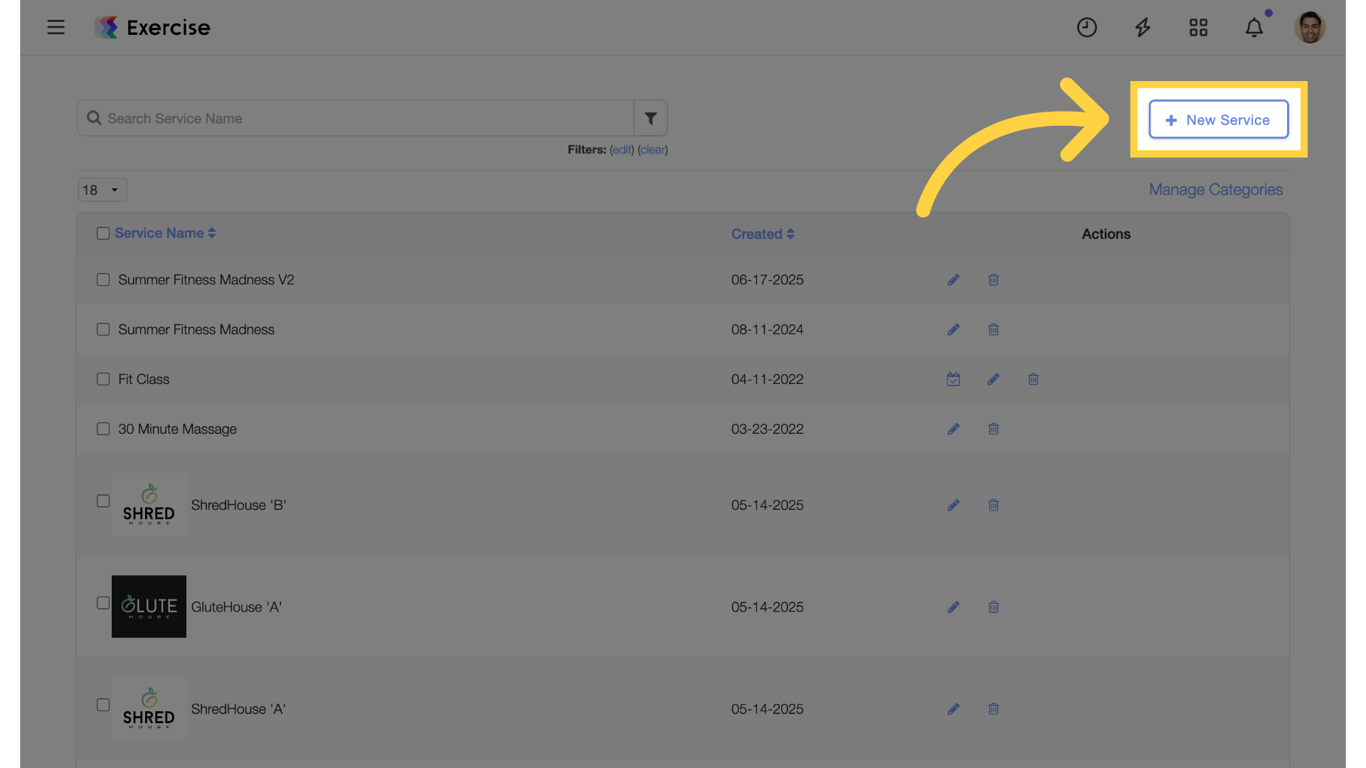Sort the table by Created date
The height and width of the screenshot is (768, 1366).
[763, 234]
